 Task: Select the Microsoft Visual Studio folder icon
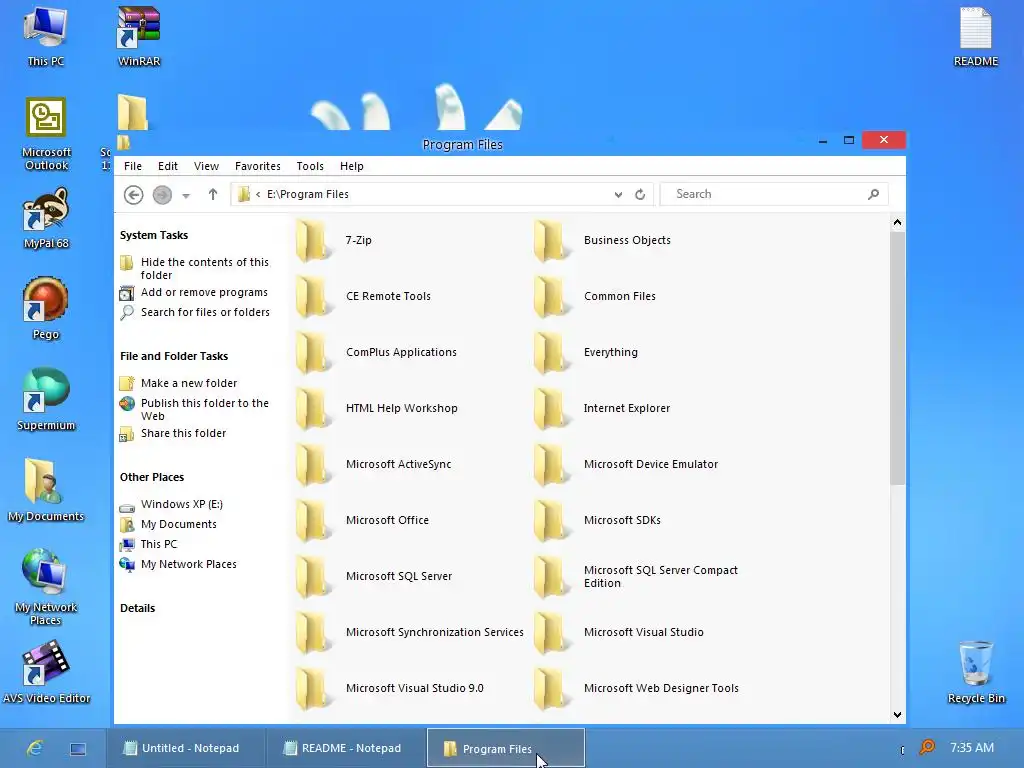point(551,633)
